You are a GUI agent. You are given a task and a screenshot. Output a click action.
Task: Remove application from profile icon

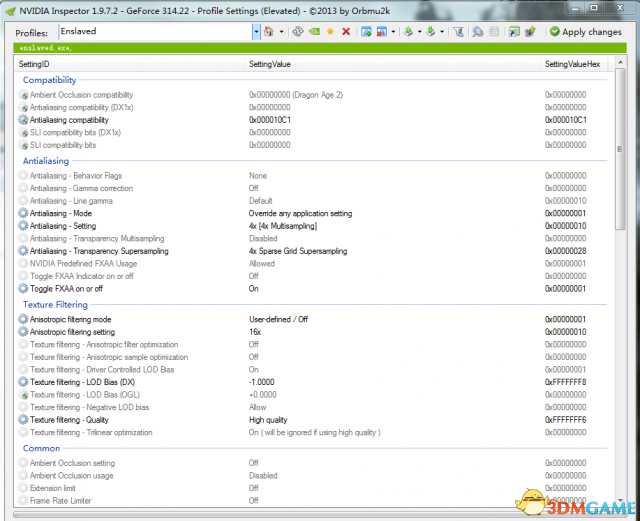pyautogui.click(x=382, y=32)
